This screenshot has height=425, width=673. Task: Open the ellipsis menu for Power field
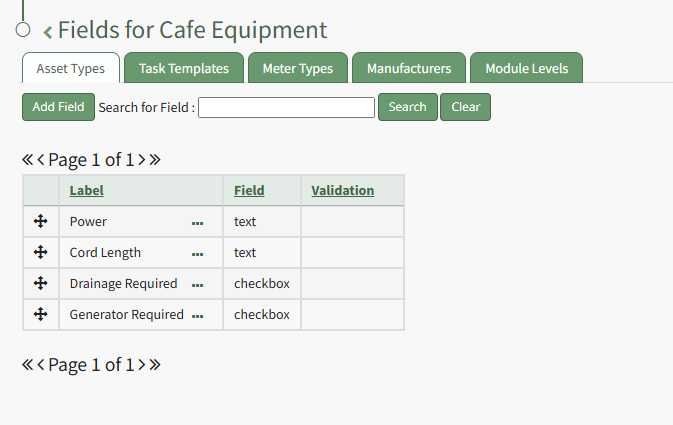[198, 222]
